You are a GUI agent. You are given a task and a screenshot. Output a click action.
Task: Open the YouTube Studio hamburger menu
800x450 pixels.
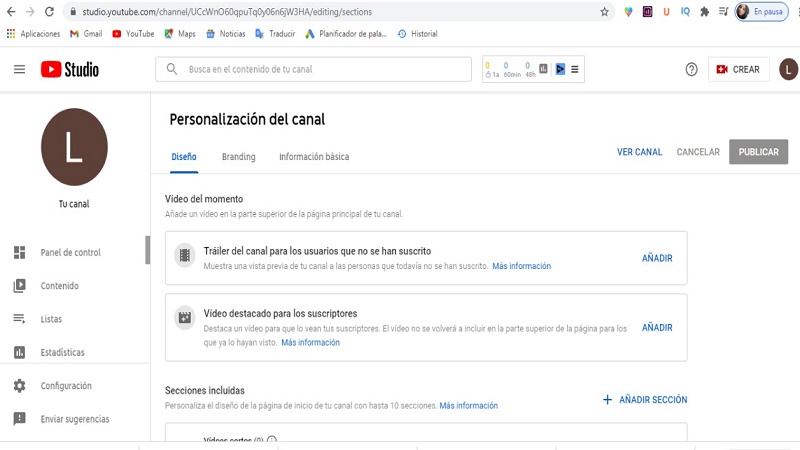pos(19,69)
